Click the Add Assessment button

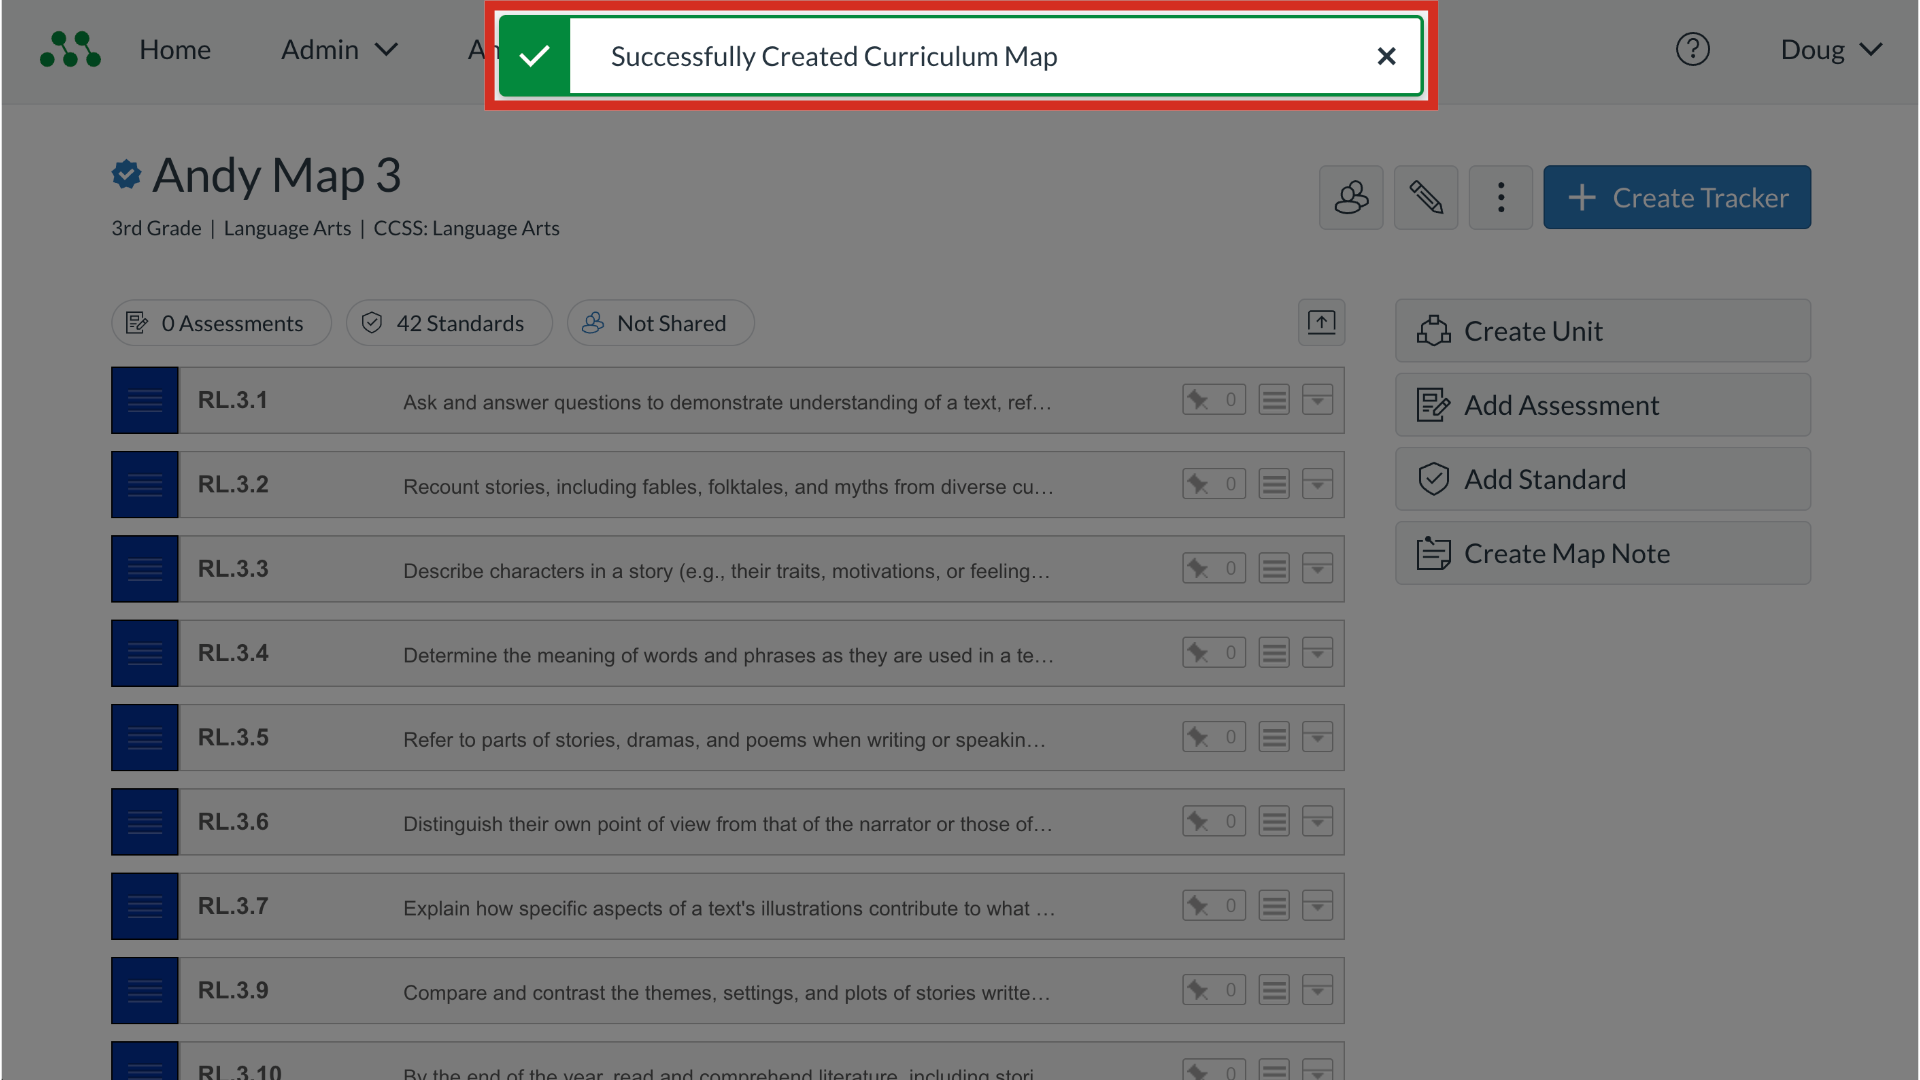coord(1602,405)
